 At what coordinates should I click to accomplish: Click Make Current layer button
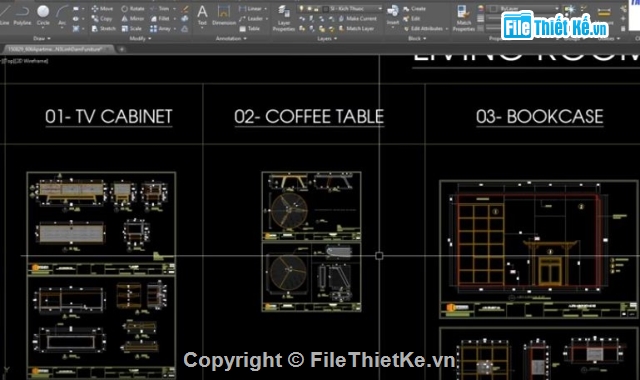[357, 18]
